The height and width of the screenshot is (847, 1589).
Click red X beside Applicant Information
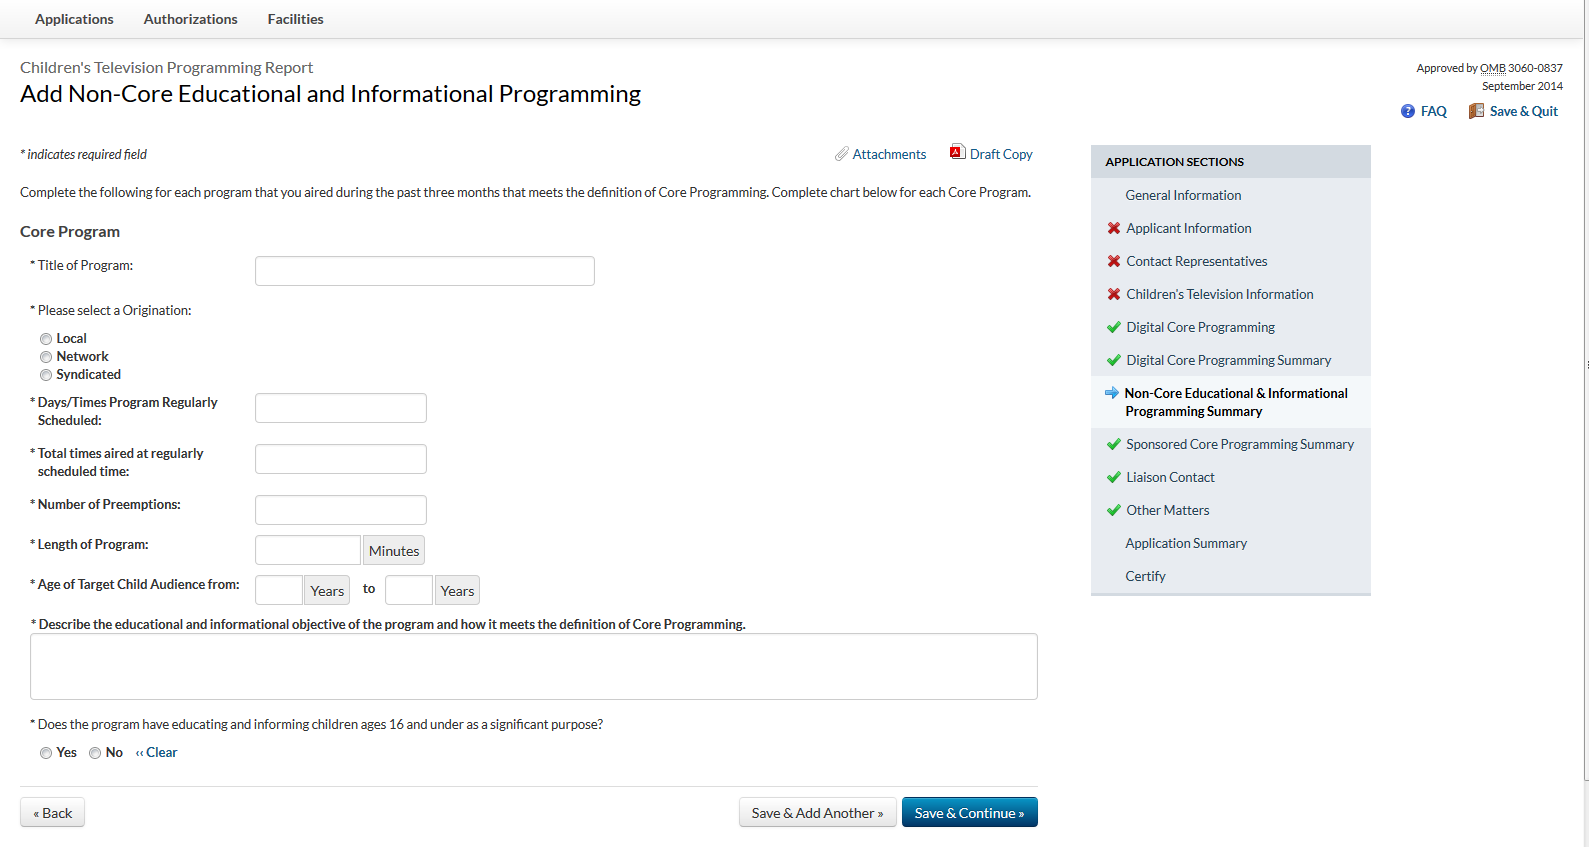(1113, 228)
